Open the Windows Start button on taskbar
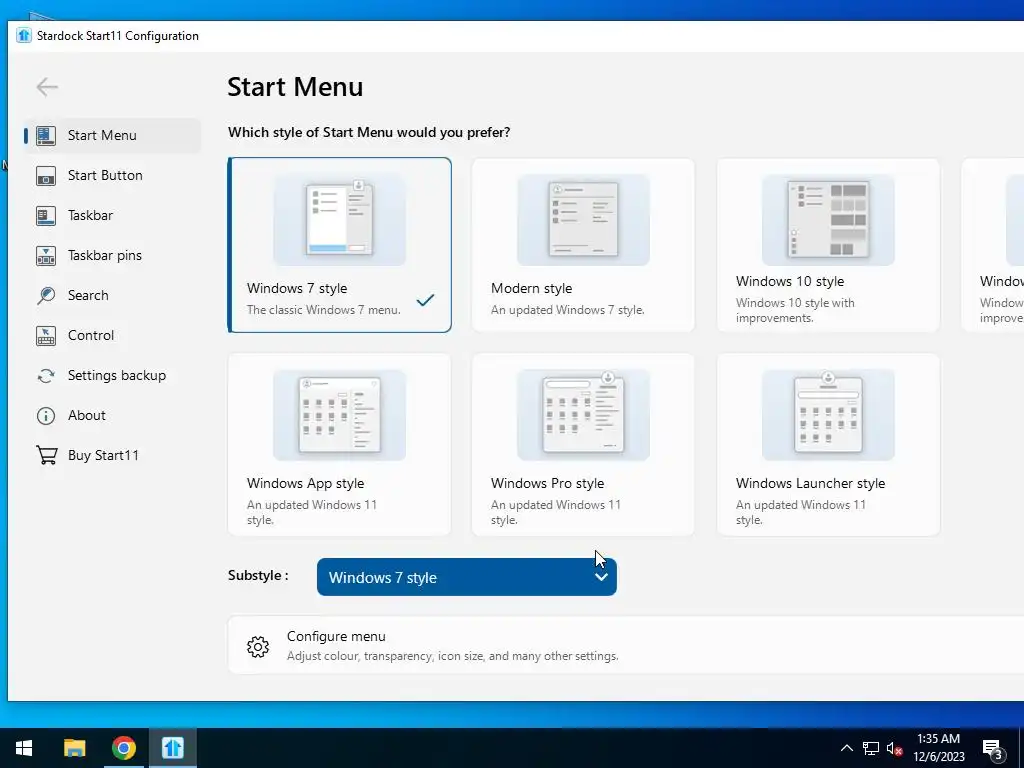1024x768 pixels. tap(24, 748)
